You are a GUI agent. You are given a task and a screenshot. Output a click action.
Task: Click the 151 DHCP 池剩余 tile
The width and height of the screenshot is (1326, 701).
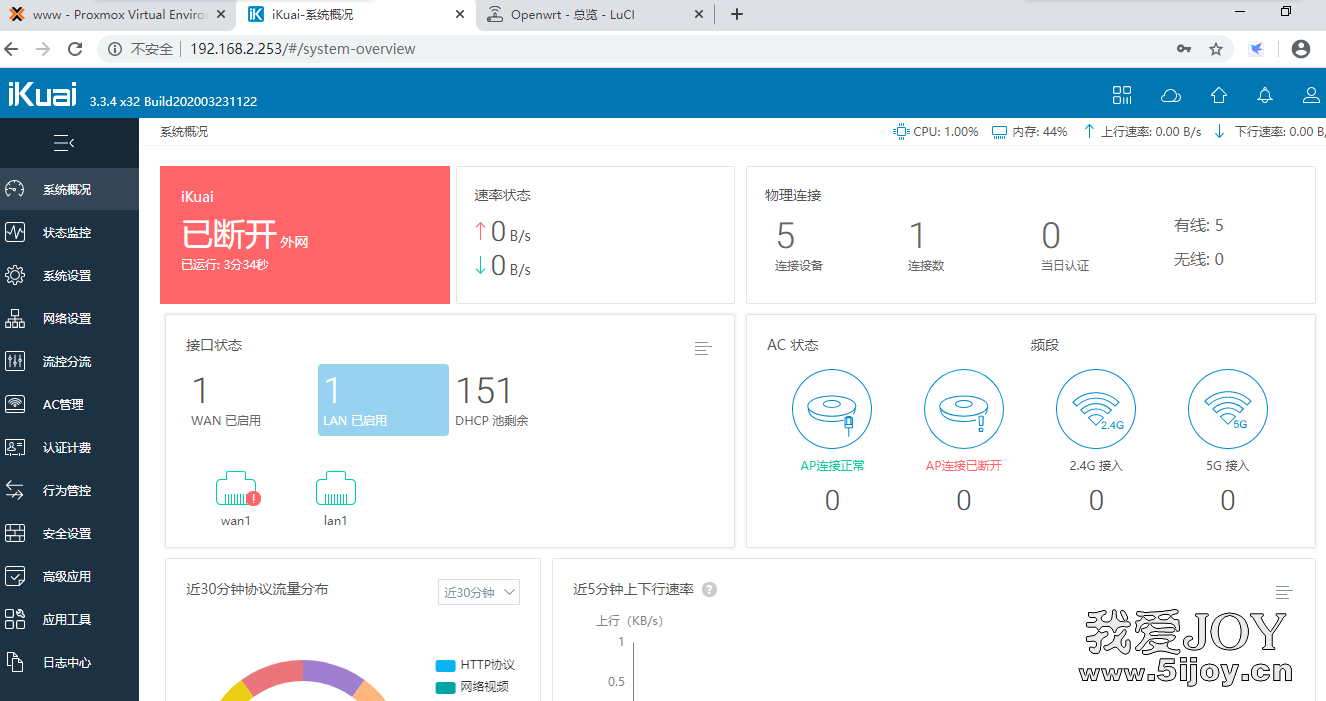click(x=492, y=400)
